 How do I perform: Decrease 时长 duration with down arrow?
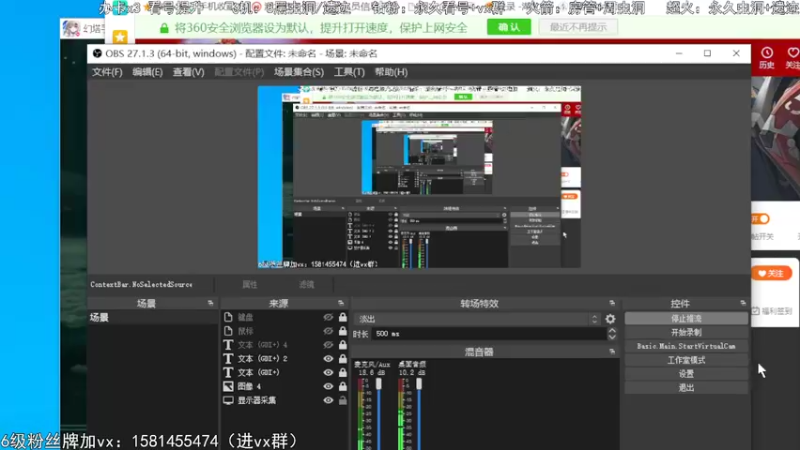pos(612,337)
